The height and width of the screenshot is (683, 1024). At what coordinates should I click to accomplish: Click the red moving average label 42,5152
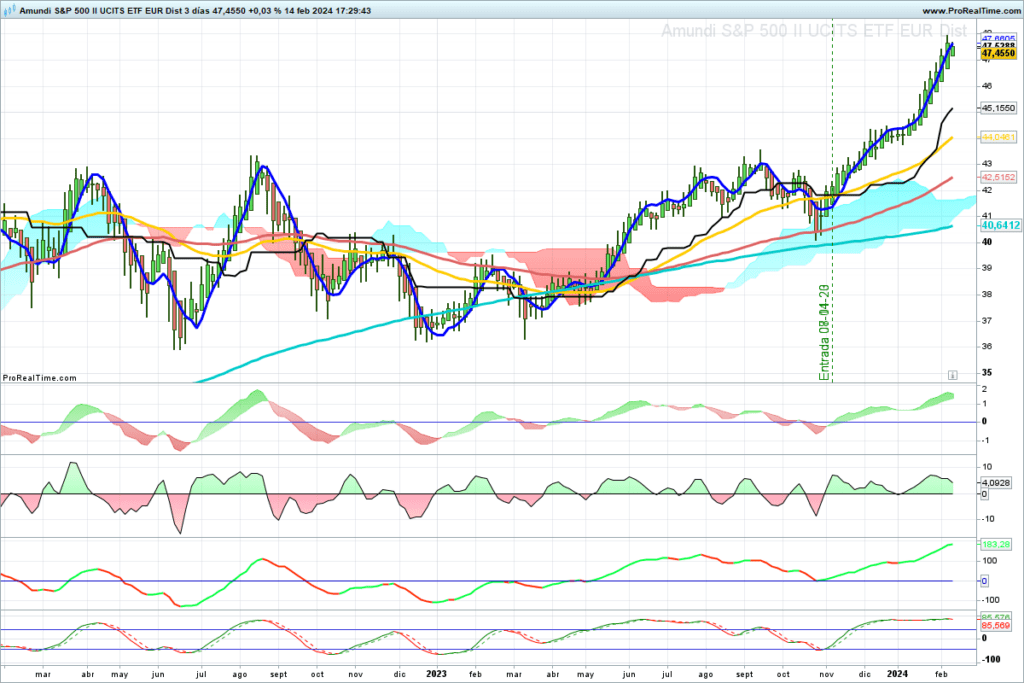pyautogui.click(x=999, y=177)
